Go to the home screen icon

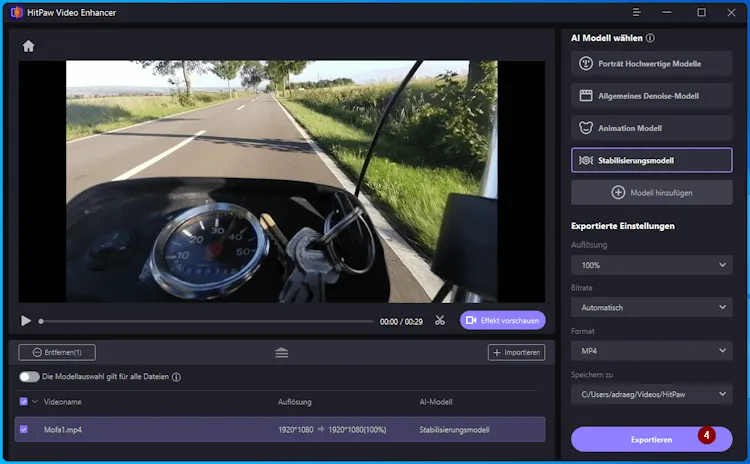pyautogui.click(x=28, y=46)
